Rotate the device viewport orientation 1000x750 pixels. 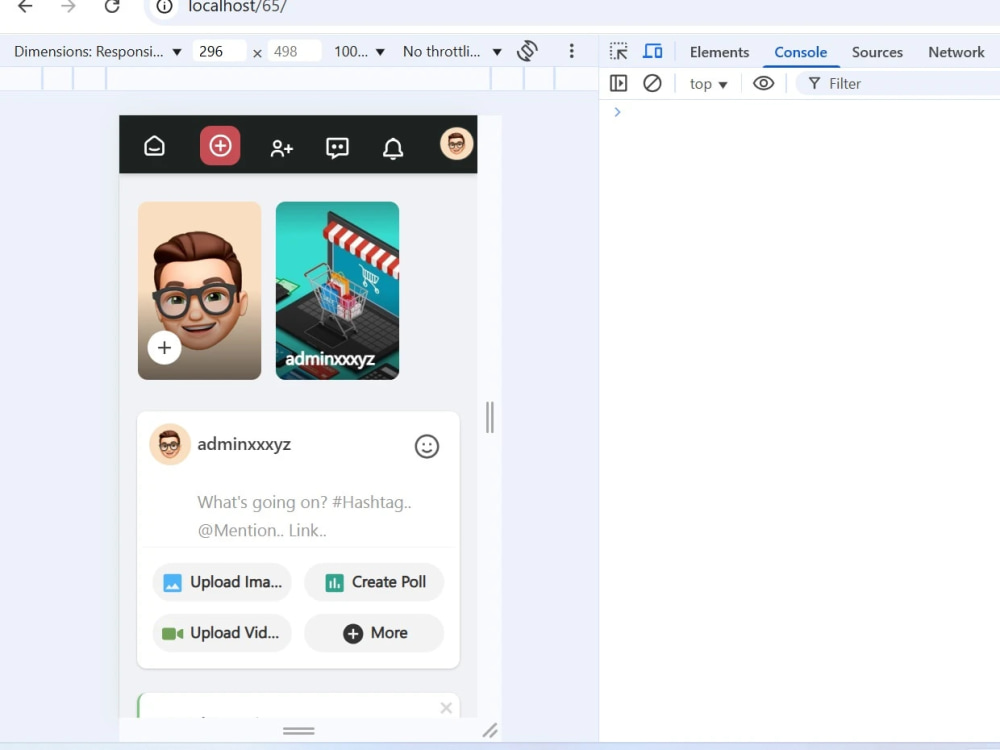(x=527, y=51)
